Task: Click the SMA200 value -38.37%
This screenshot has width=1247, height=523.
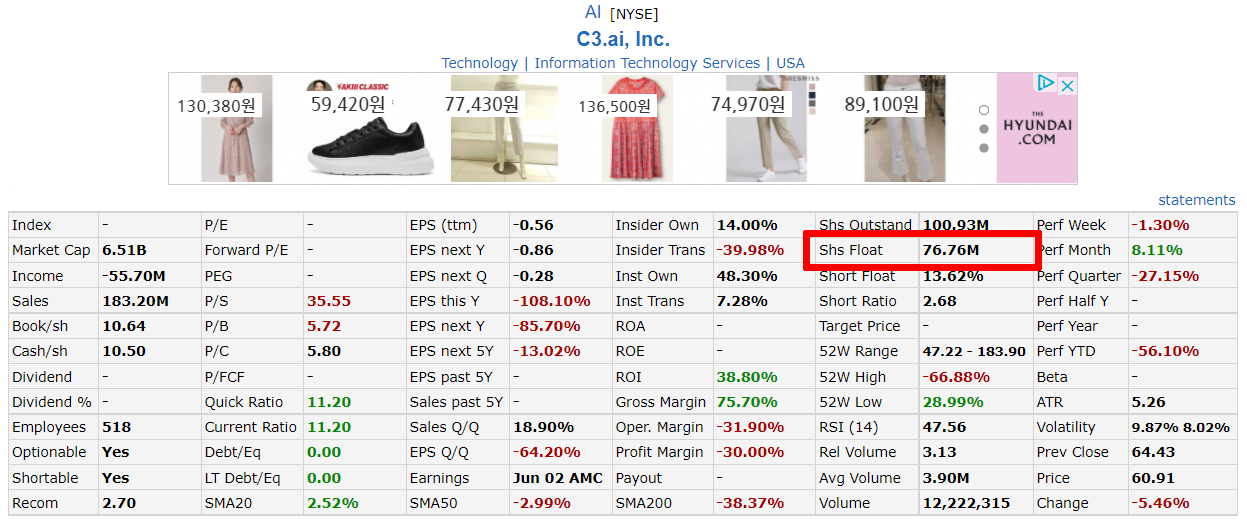Action: [x=751, y=503]
